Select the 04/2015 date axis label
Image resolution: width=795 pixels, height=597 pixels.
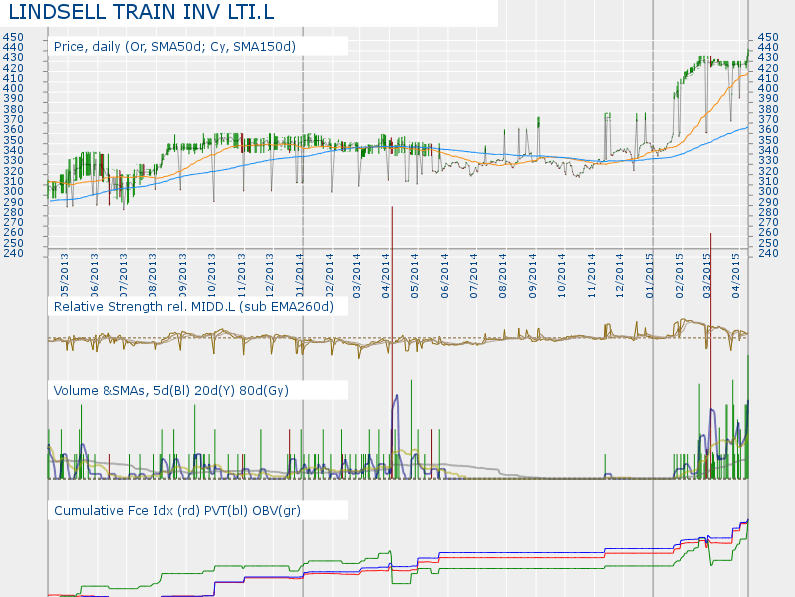736,275
